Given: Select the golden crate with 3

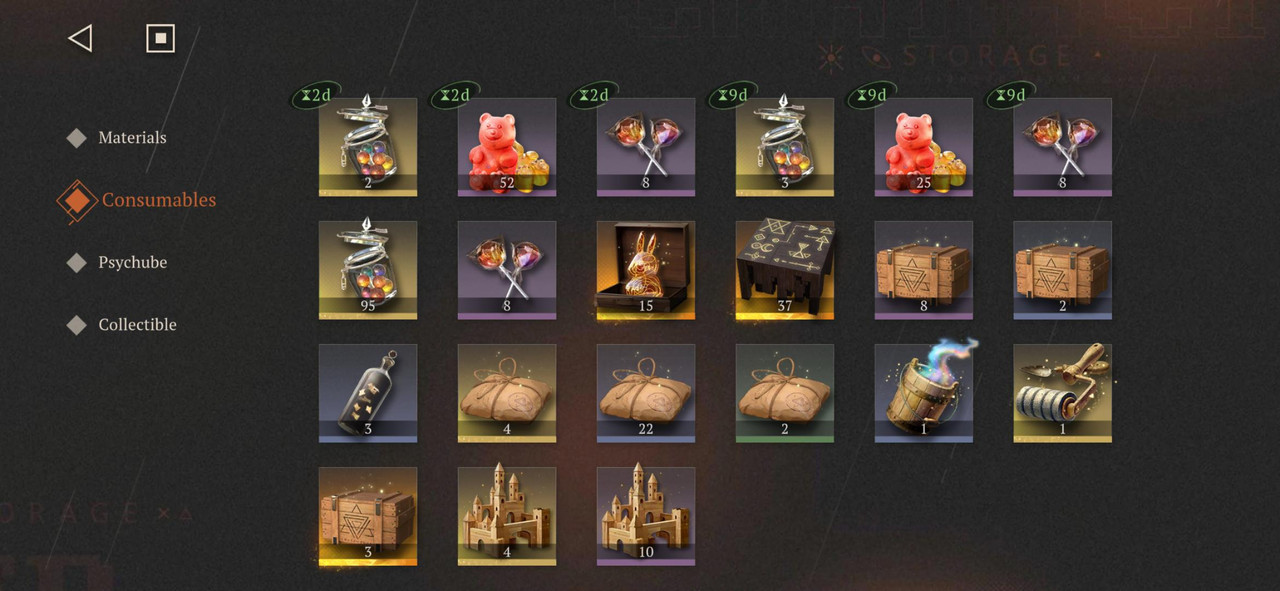Looking at the screenshot, I should tap(368, 516).
